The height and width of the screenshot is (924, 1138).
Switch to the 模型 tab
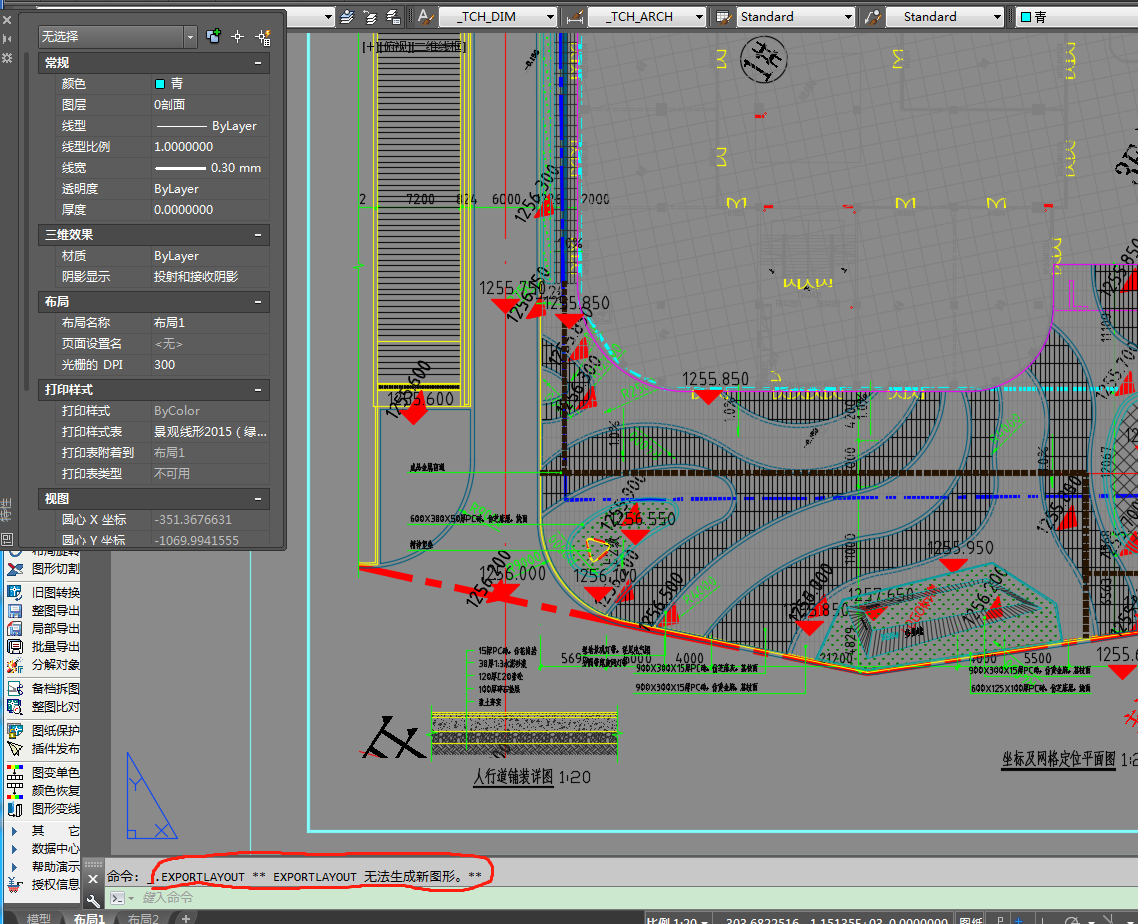coord(39,918)
